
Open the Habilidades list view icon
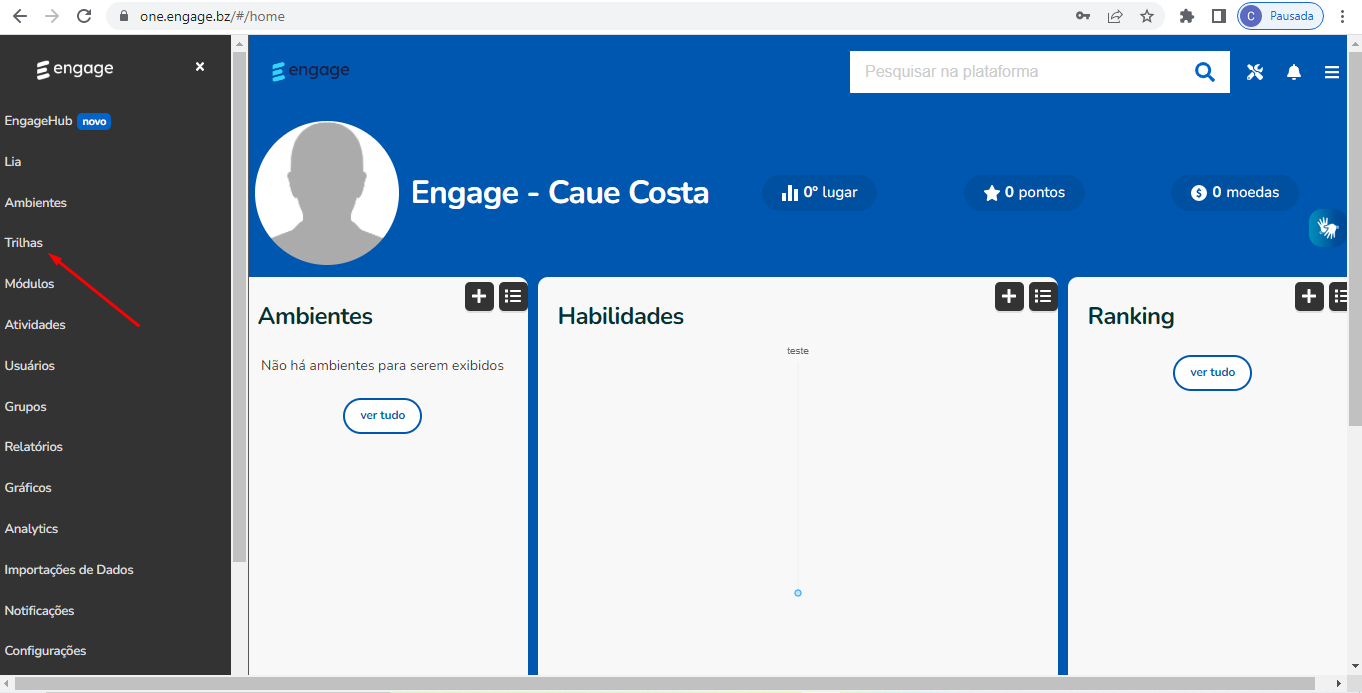click(1043, 296)
